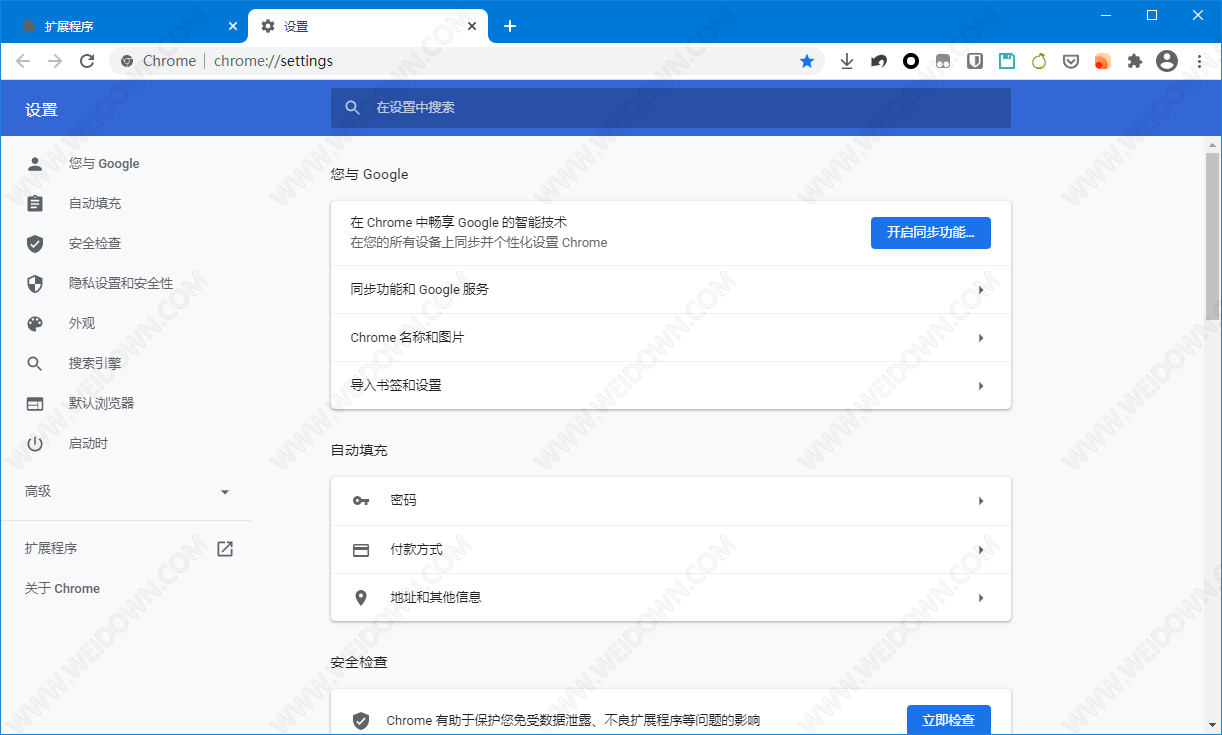Image resolution: width=1222 pixels, height=735 pixels.
Task: Open the Chrome 名称和图片 row arrow
Action: click(x=981, y=338)
